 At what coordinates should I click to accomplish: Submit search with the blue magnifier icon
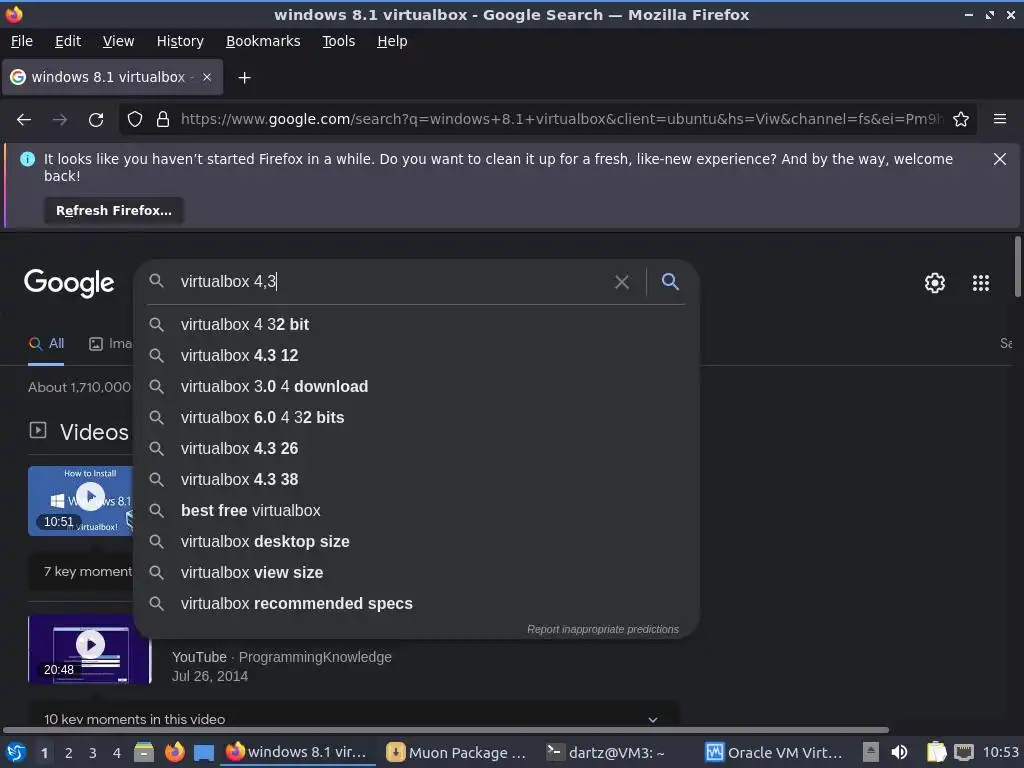point(670,281)
